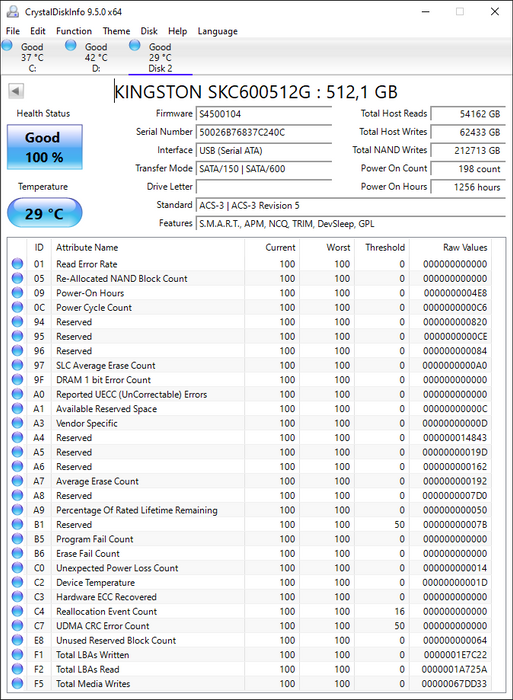Click status icon for Available Reserved Space

(17, 408)
